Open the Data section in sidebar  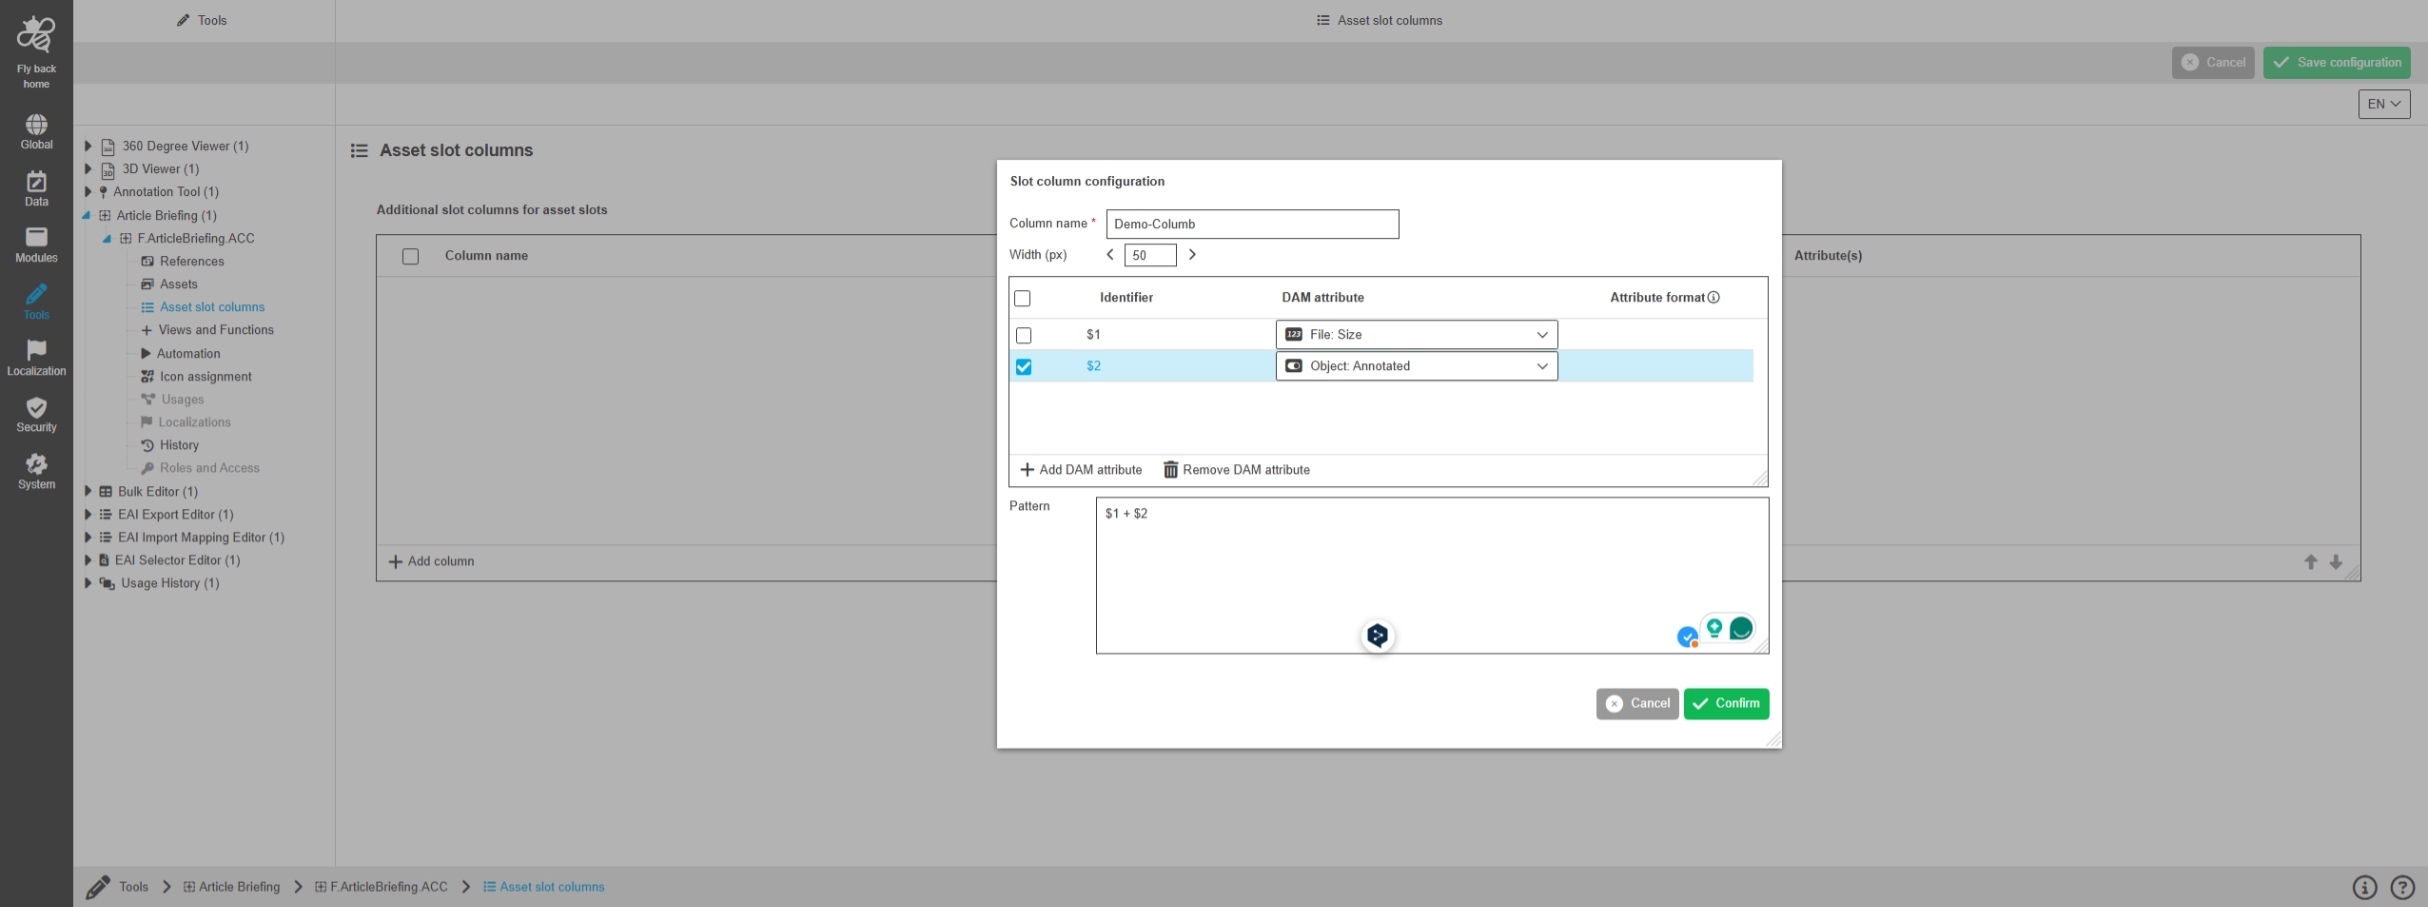(36, 188)
